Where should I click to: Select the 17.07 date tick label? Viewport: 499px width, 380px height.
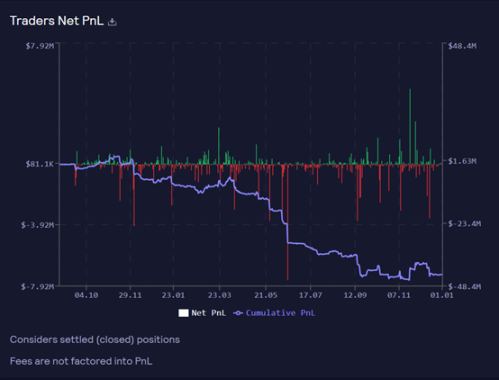coord(310,295)
